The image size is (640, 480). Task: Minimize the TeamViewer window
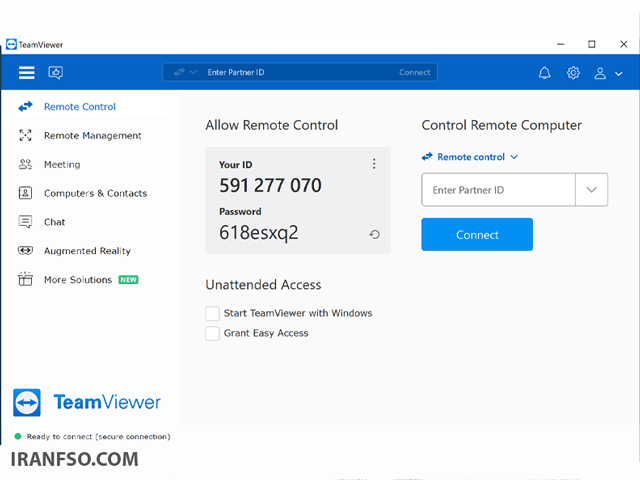[561, 44]
